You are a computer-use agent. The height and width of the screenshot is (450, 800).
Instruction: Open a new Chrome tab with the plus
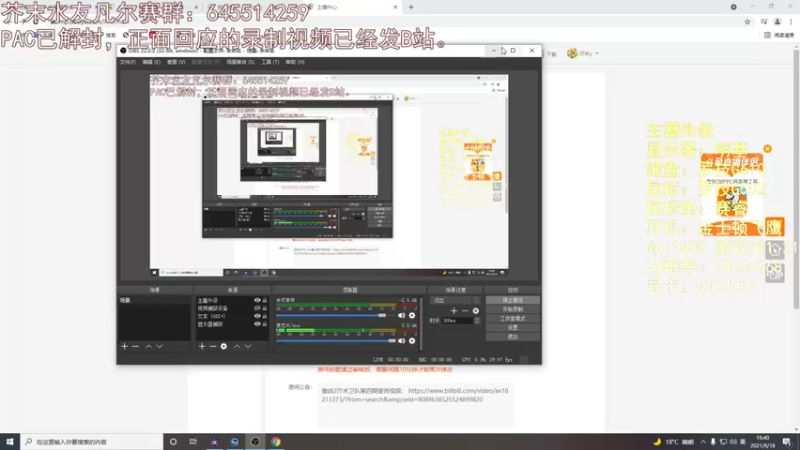[411, 7]
